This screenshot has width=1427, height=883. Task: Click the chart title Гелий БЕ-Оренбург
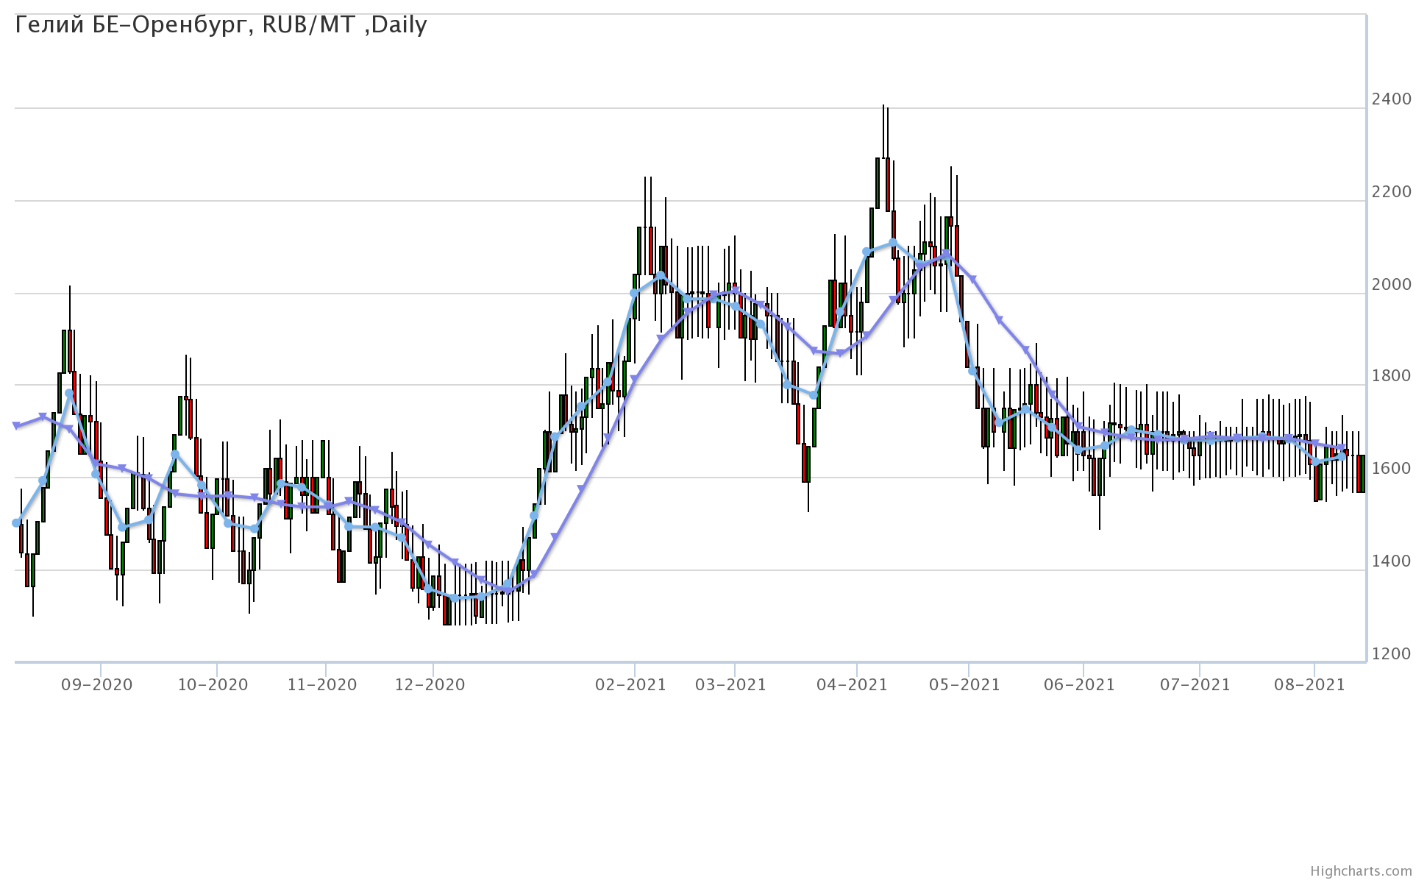coord(221,25)
